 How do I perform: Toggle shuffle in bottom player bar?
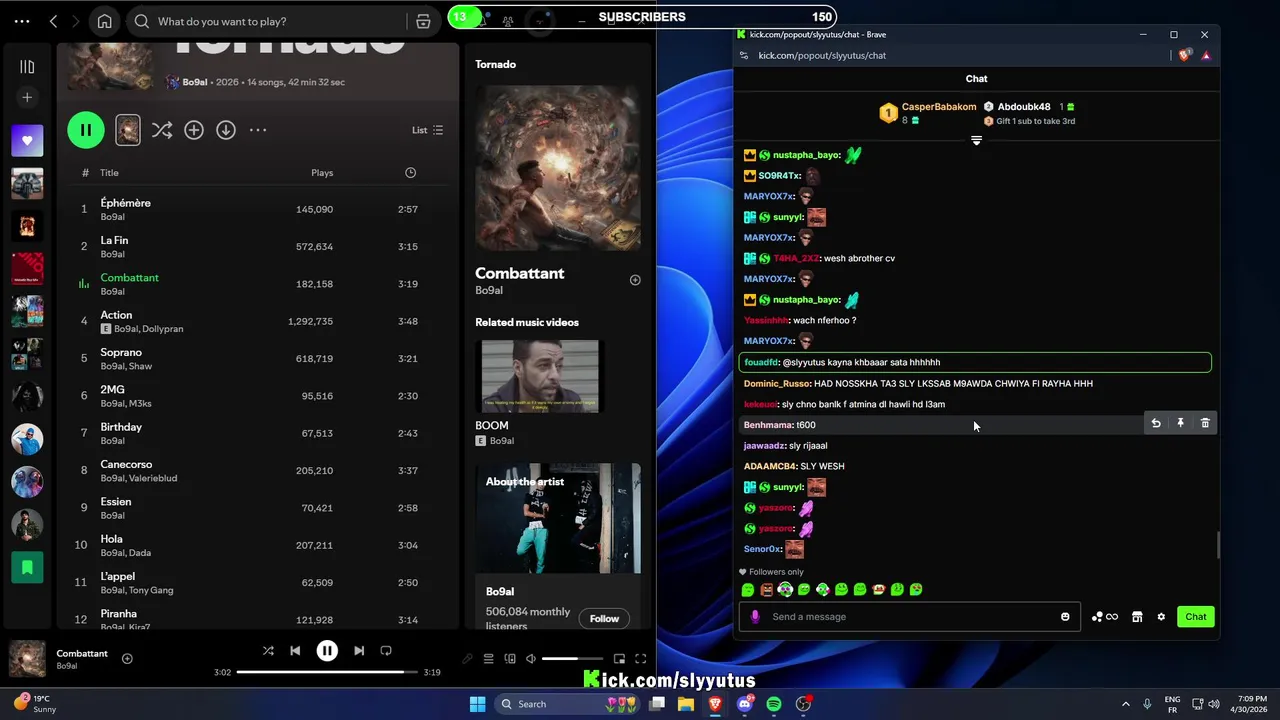[268, 651]
